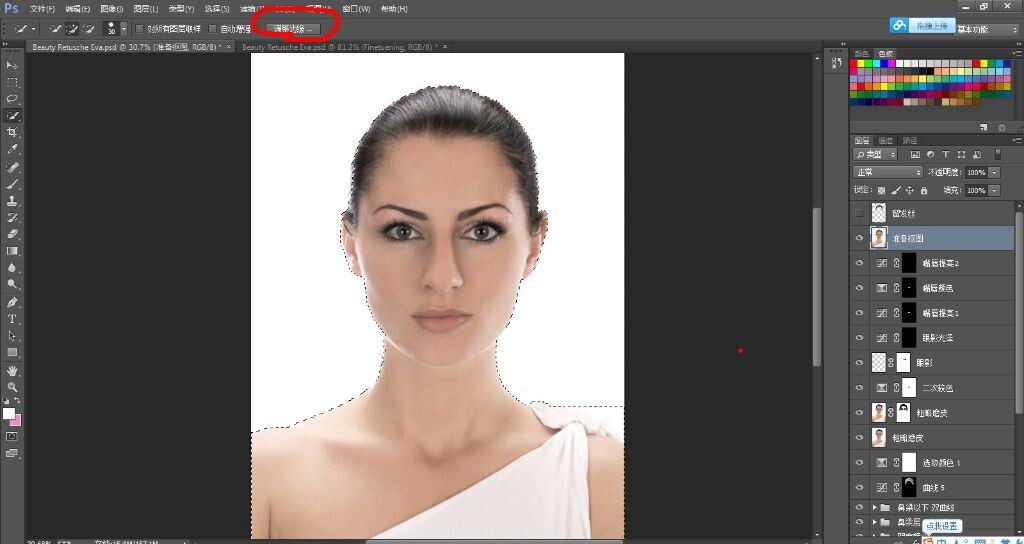Switch to Finetuening document tab
Viewport: 1024px width, 544px height.
pos(340,47)
